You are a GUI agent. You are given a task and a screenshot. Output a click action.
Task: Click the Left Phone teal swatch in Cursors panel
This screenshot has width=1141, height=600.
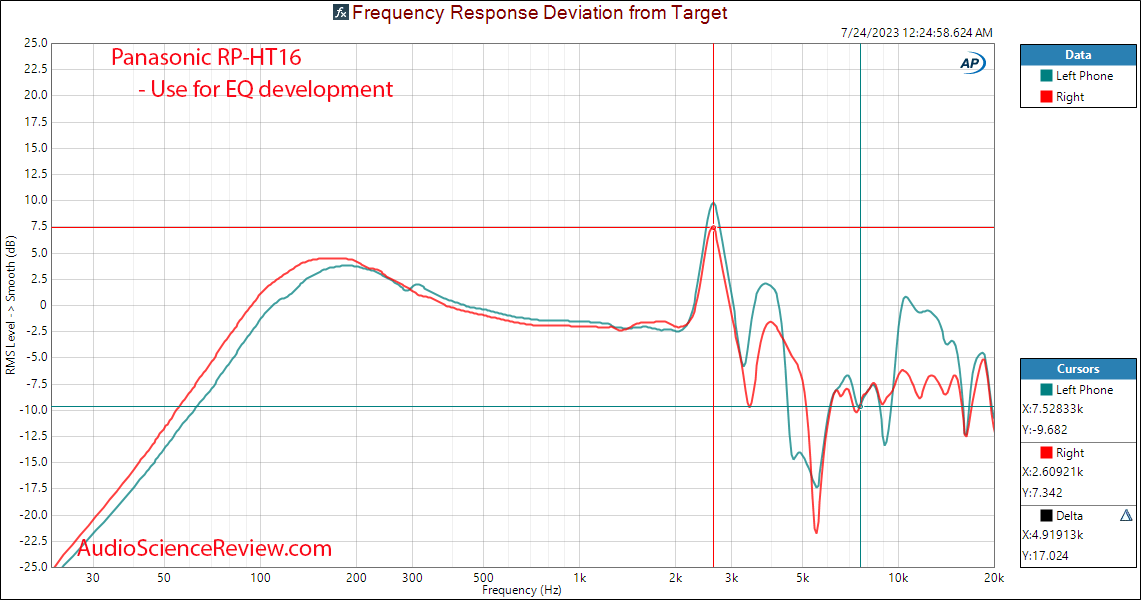pos(1046,390)
